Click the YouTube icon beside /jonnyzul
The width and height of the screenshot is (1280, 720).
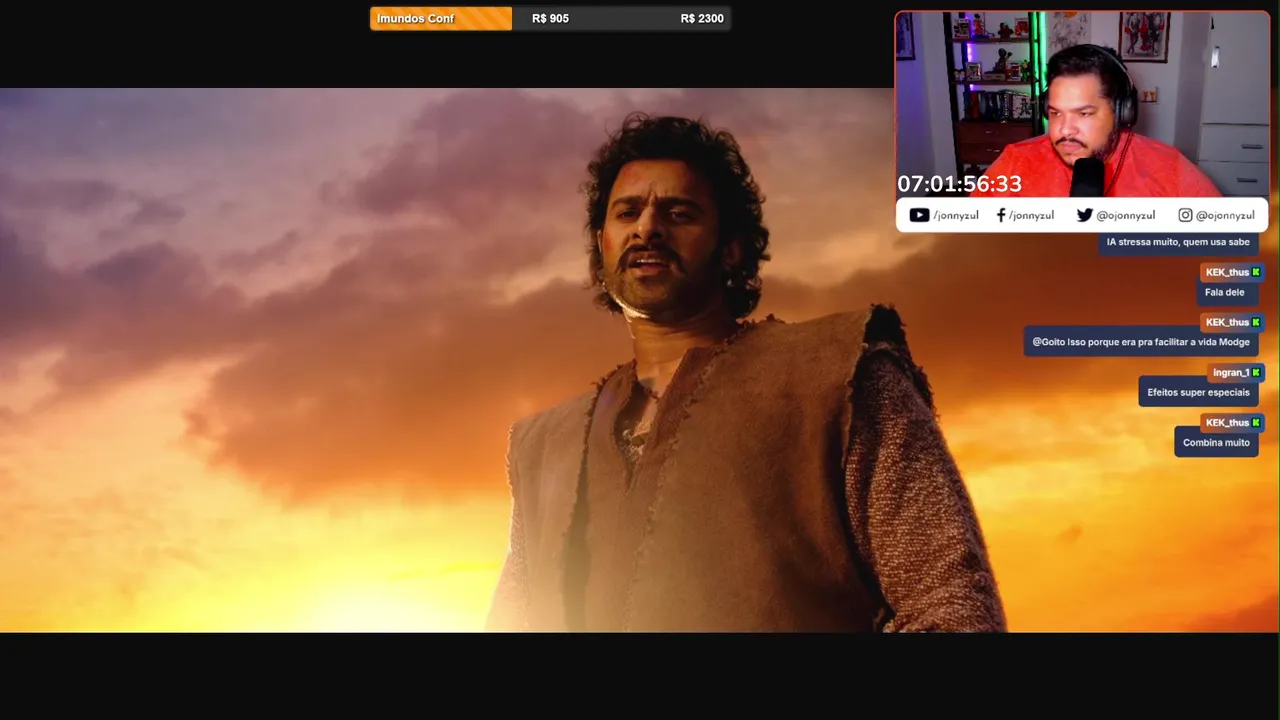[x=919, y=215]
